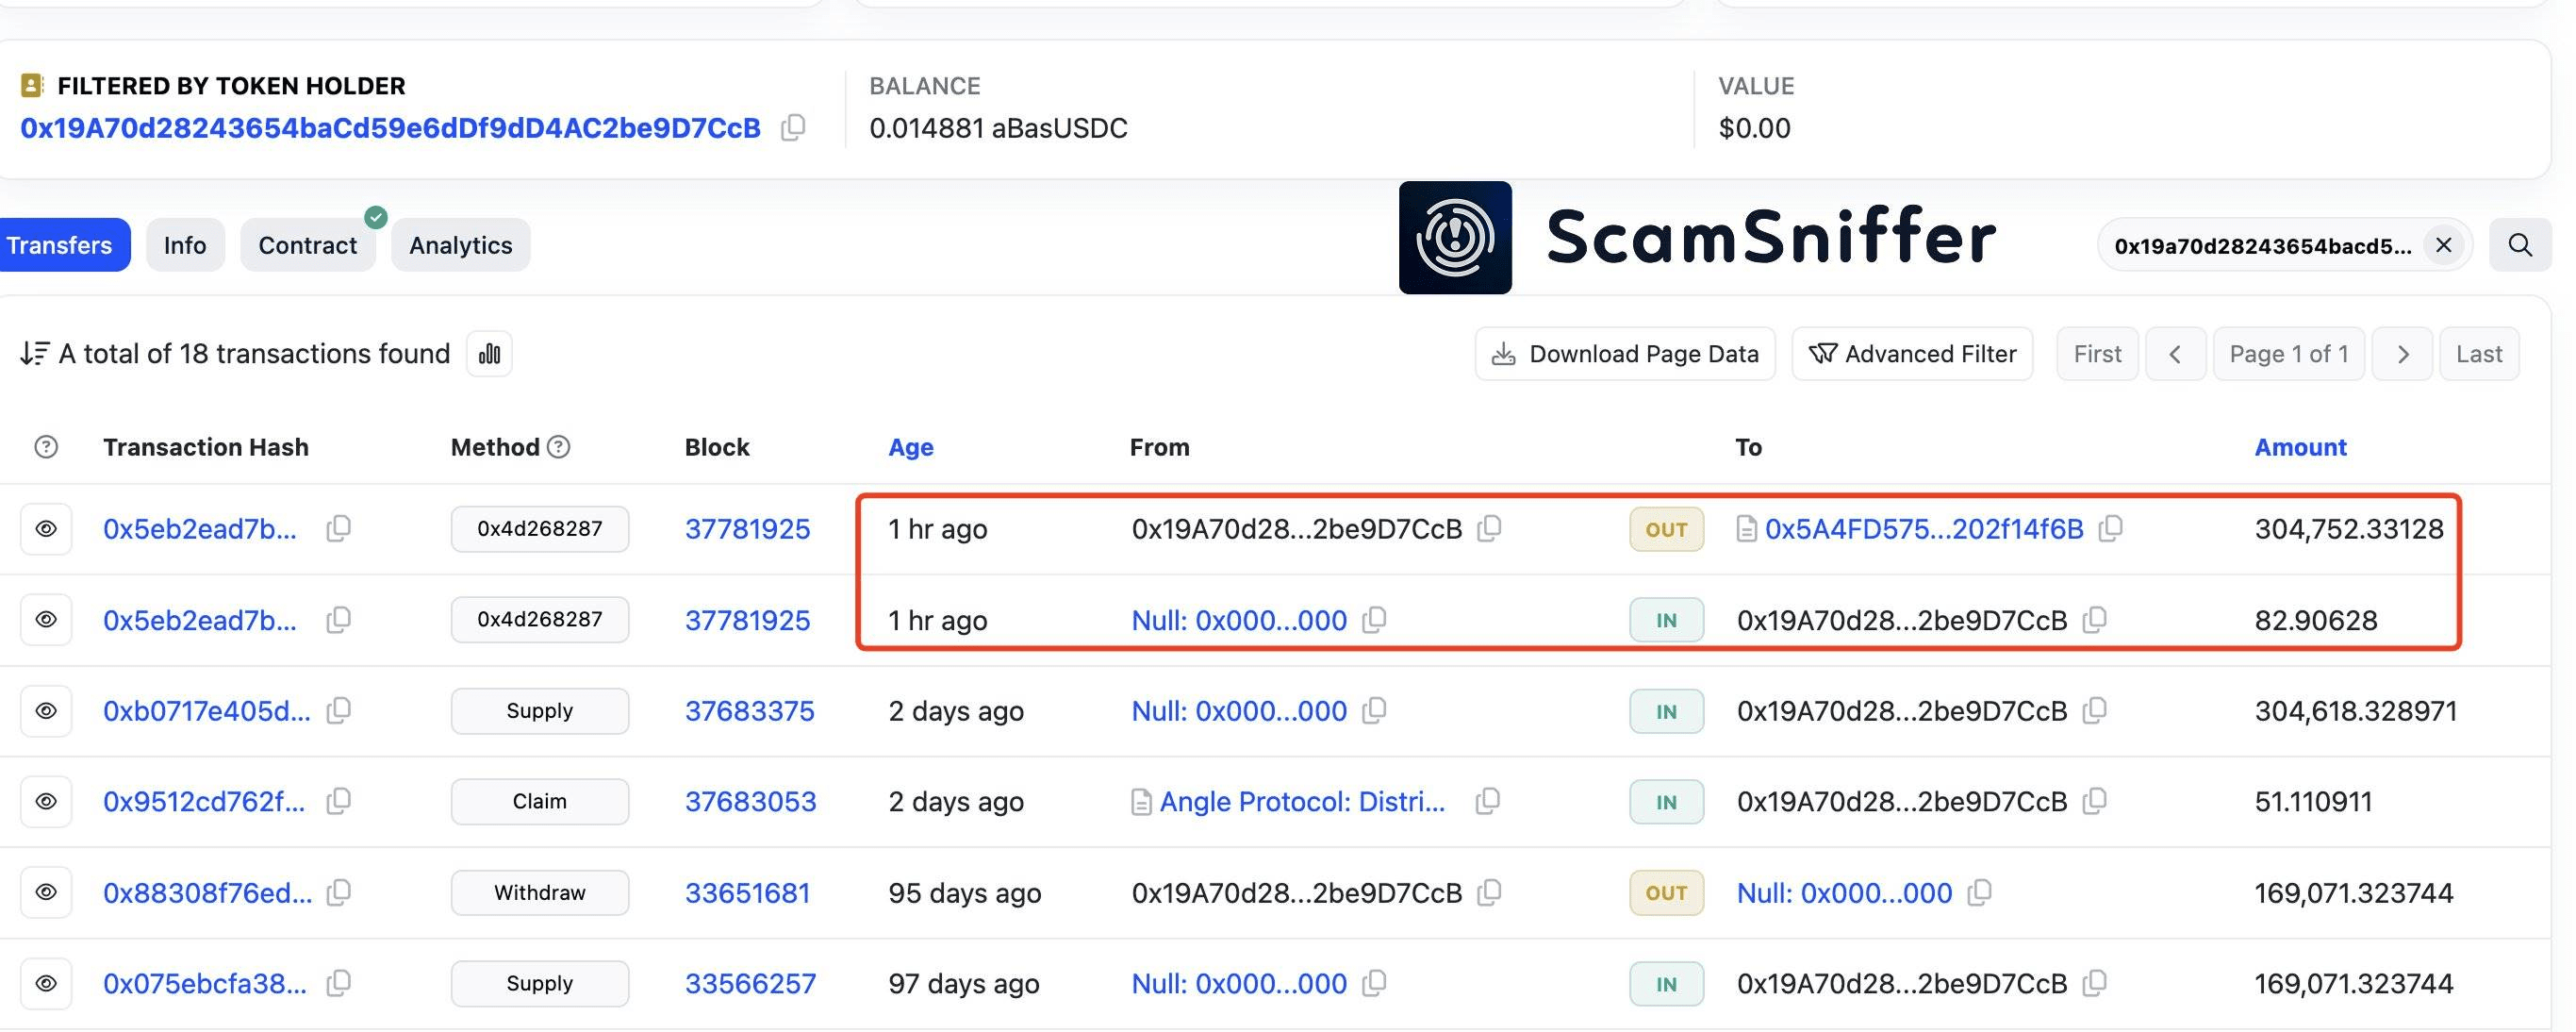2576x1032 pixels.
Task: Open the transactions chart icon
Action: pyautogui.click(x=489, y=354)
